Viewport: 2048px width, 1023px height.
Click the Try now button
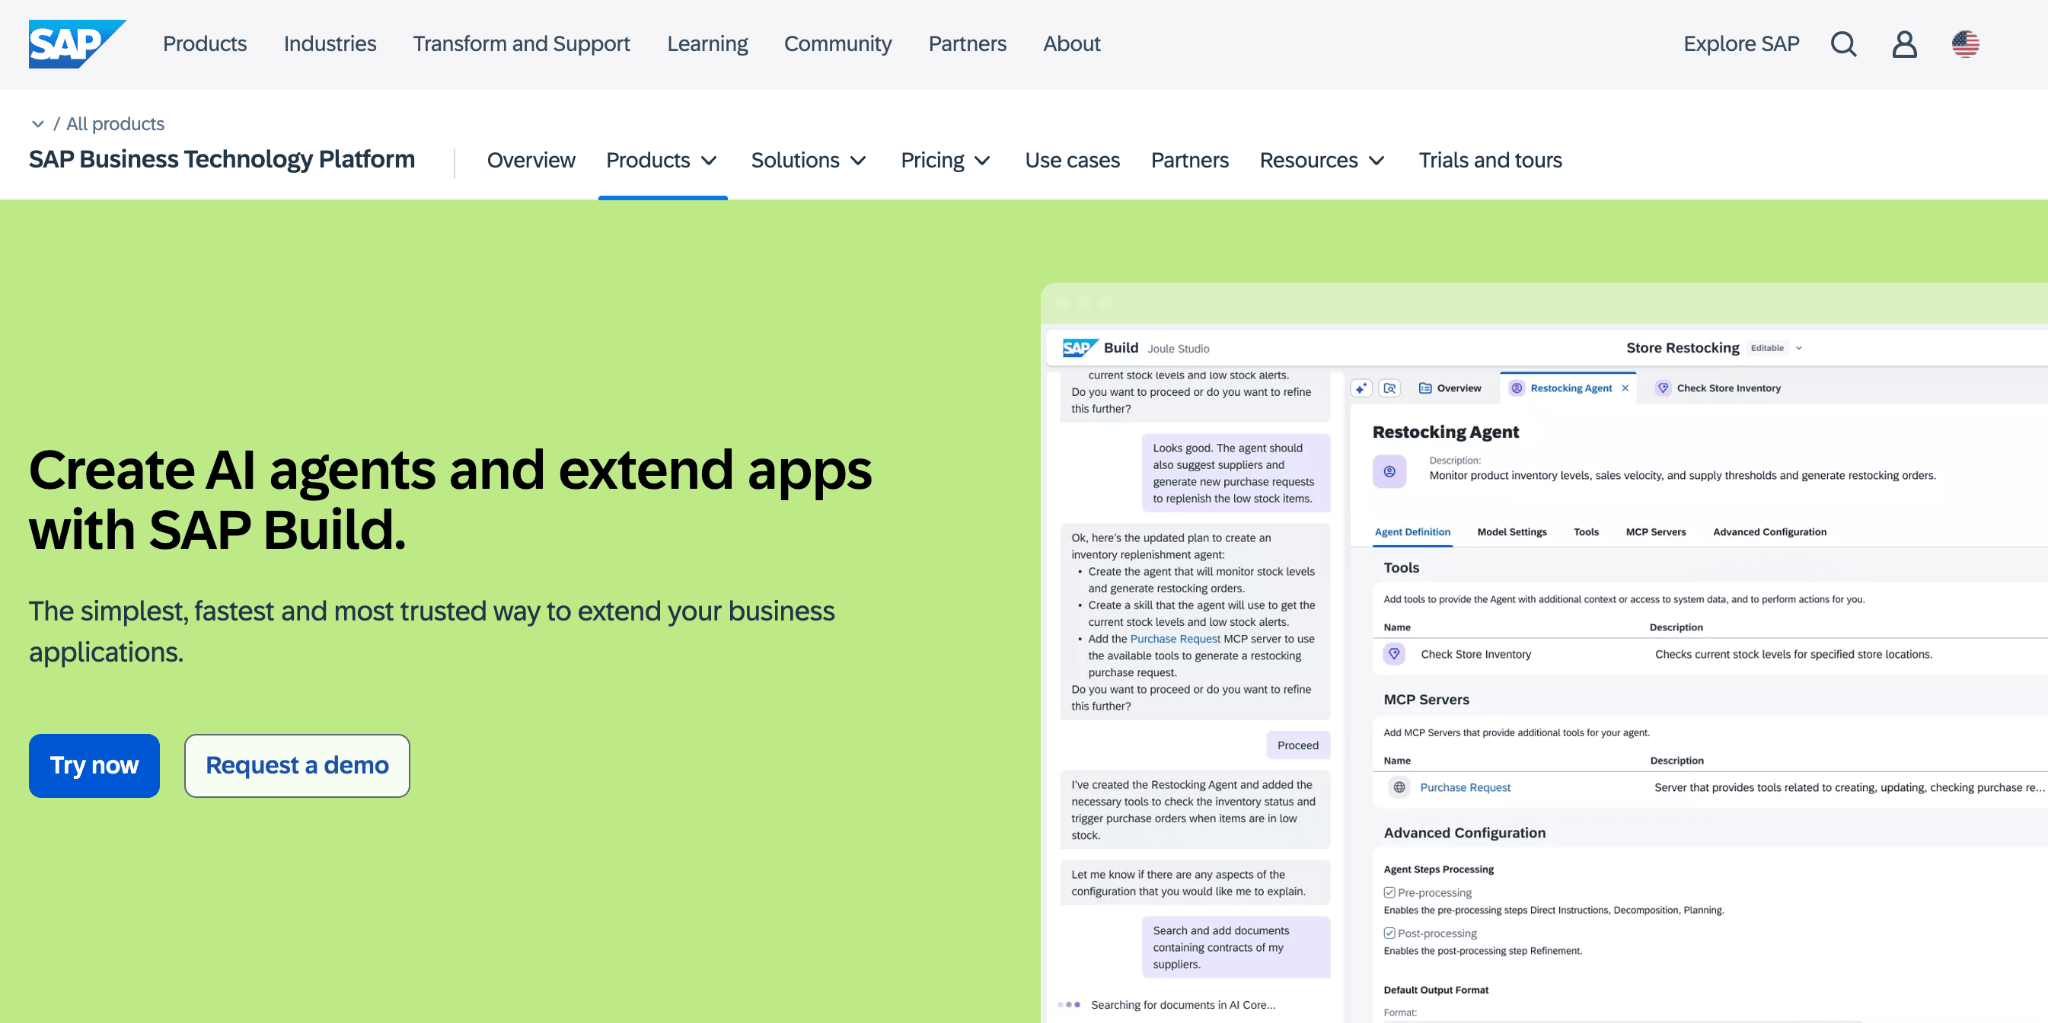pos(94,765)
